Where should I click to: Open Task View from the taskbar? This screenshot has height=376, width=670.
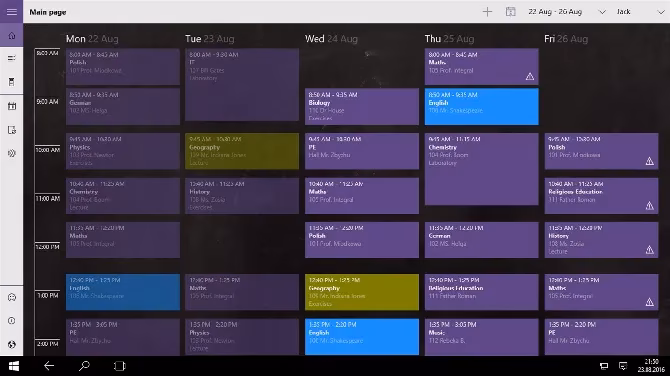click(x=120, y=366)
